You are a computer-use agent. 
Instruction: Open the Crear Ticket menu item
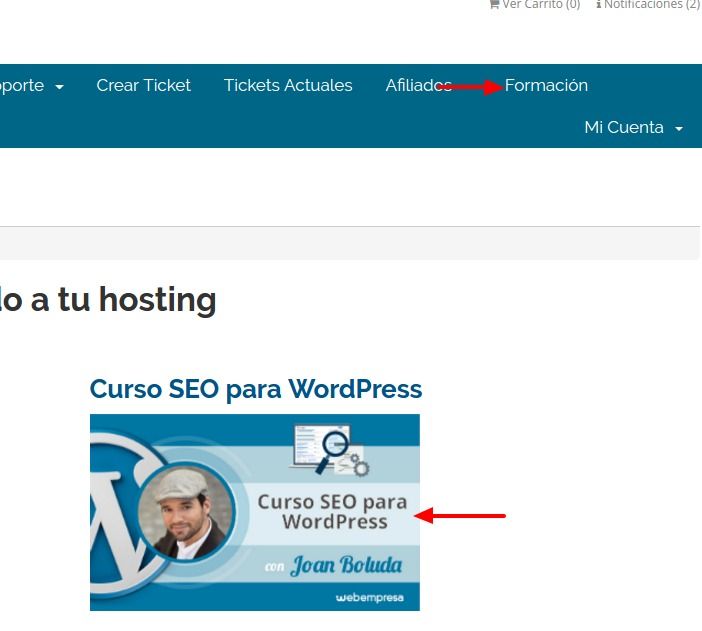click(x=143, y=85)
